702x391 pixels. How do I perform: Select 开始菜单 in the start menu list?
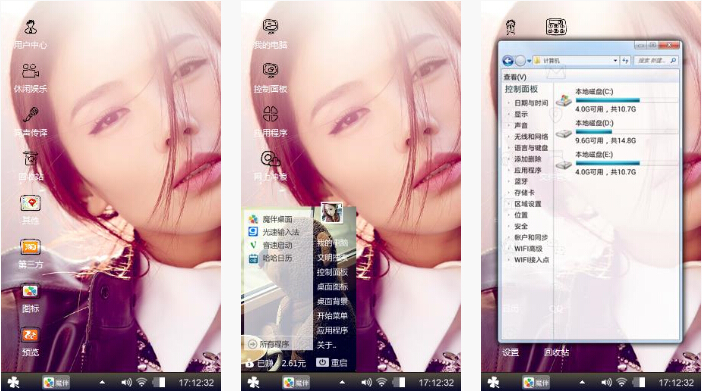pos(332,316)
